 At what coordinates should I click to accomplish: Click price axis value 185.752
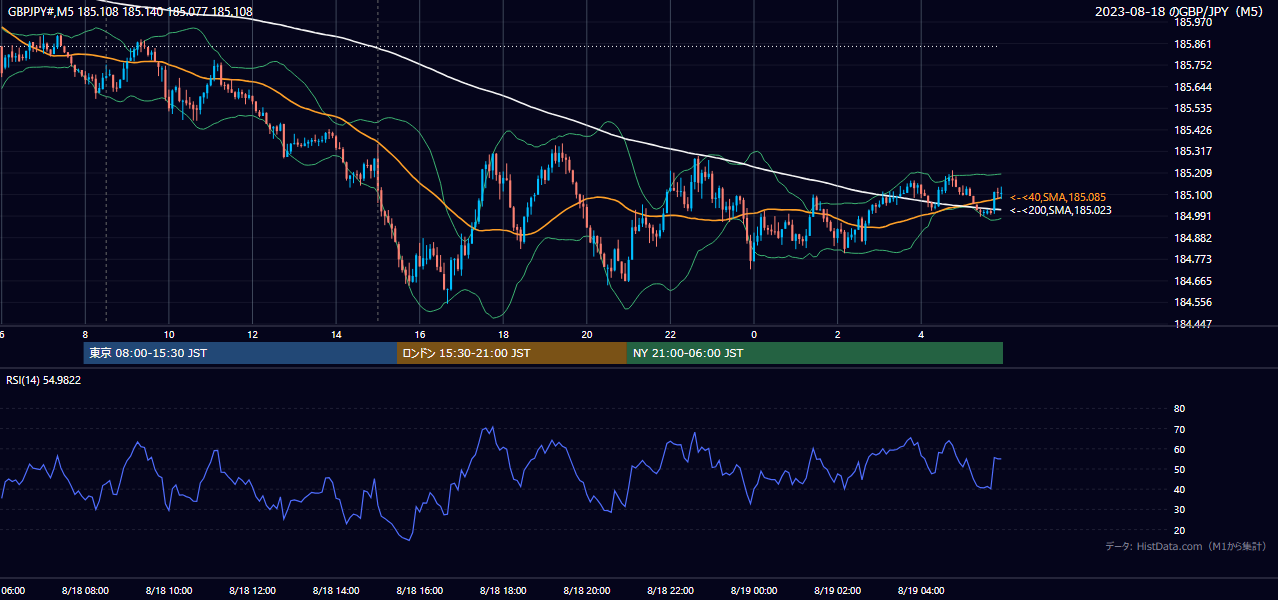[x=1193, y=65]
